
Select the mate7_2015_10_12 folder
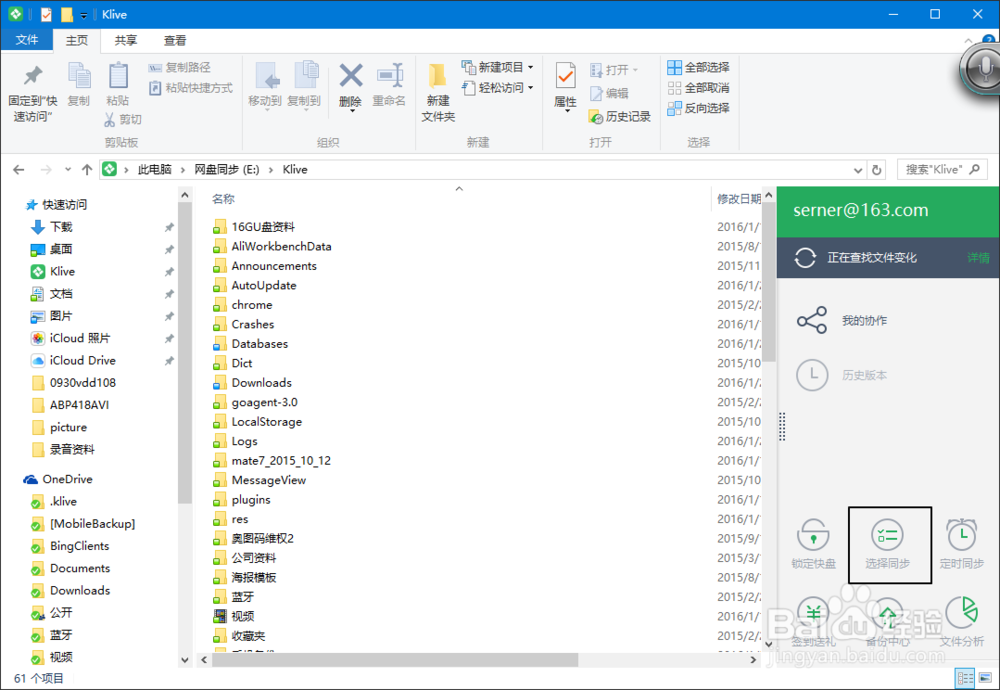[281, 461]
